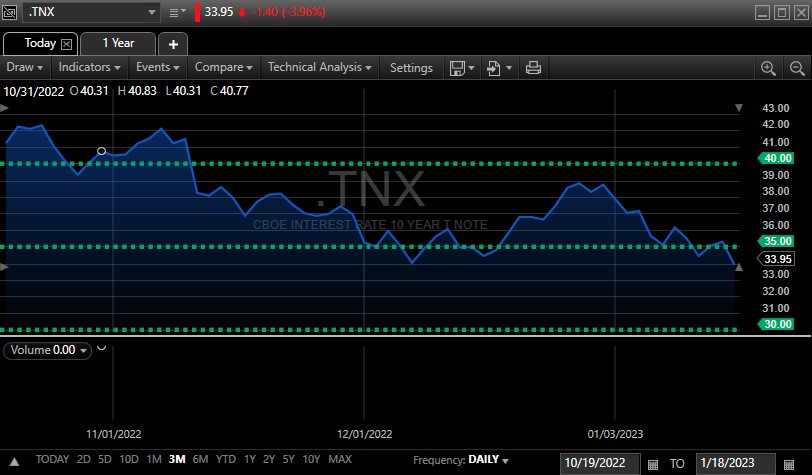Add a new chart tab with plus
The width and height of the screenshot is (812, 475).
(x=173, y=44)
